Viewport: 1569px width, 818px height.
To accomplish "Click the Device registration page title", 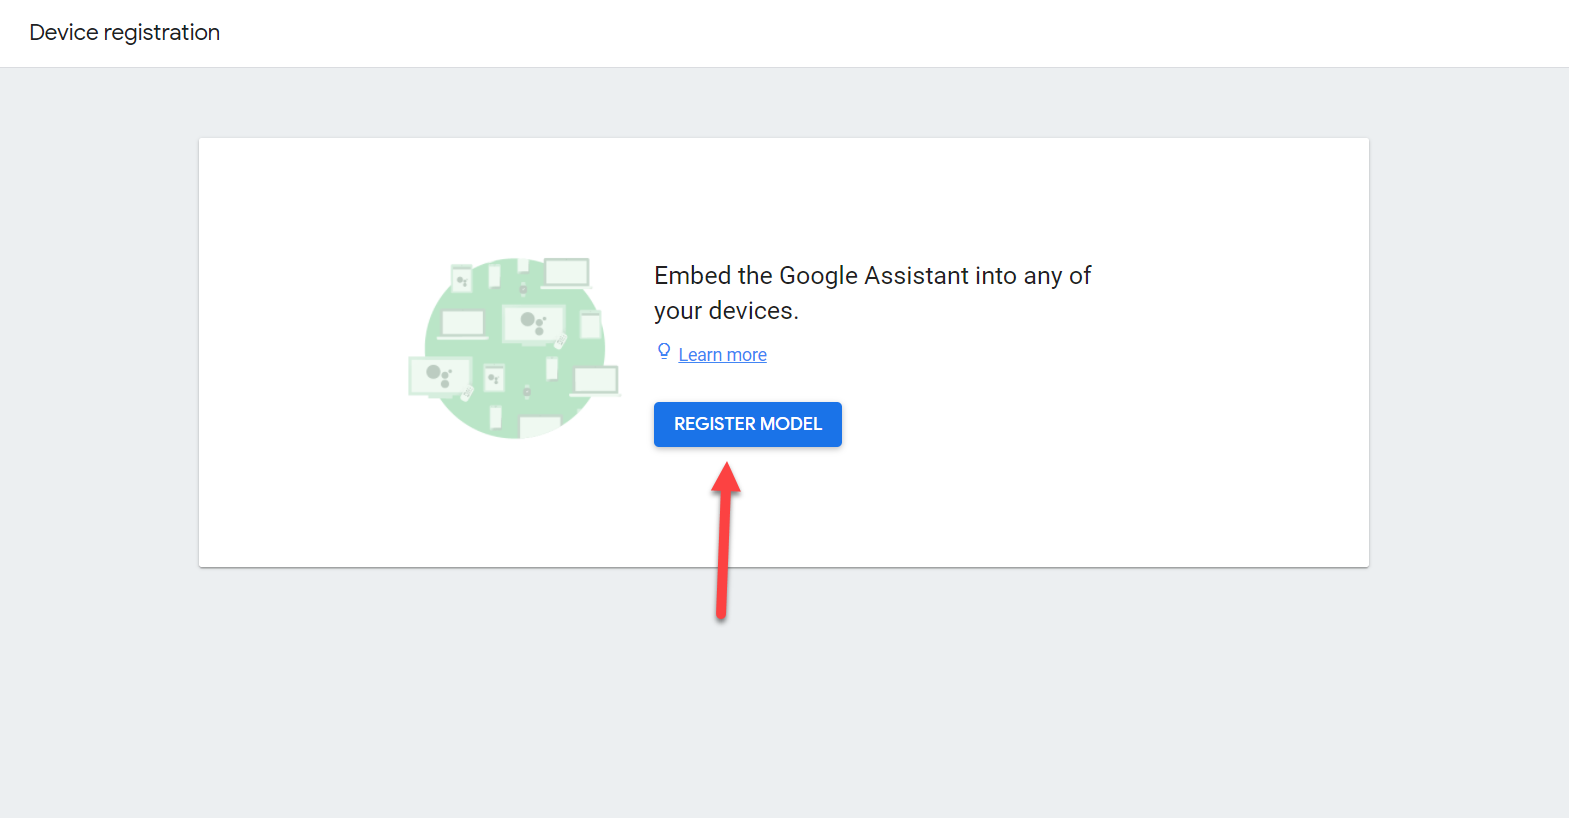I will tap(125, 32).
